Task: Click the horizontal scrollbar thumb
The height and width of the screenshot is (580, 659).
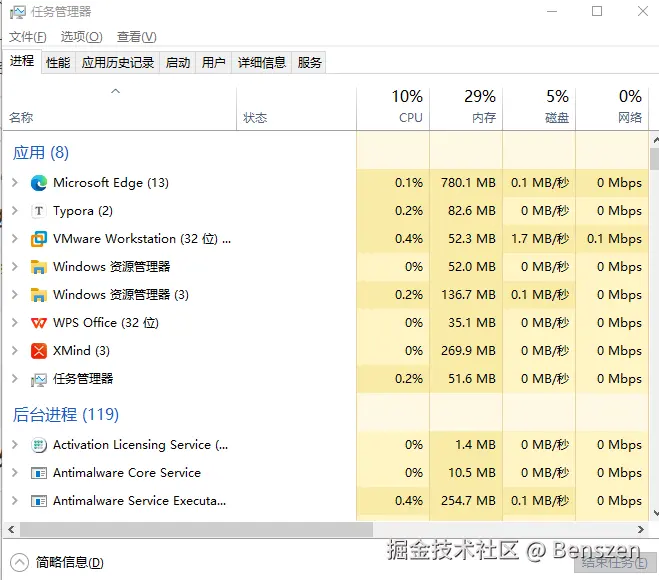Action: point(196,530)
